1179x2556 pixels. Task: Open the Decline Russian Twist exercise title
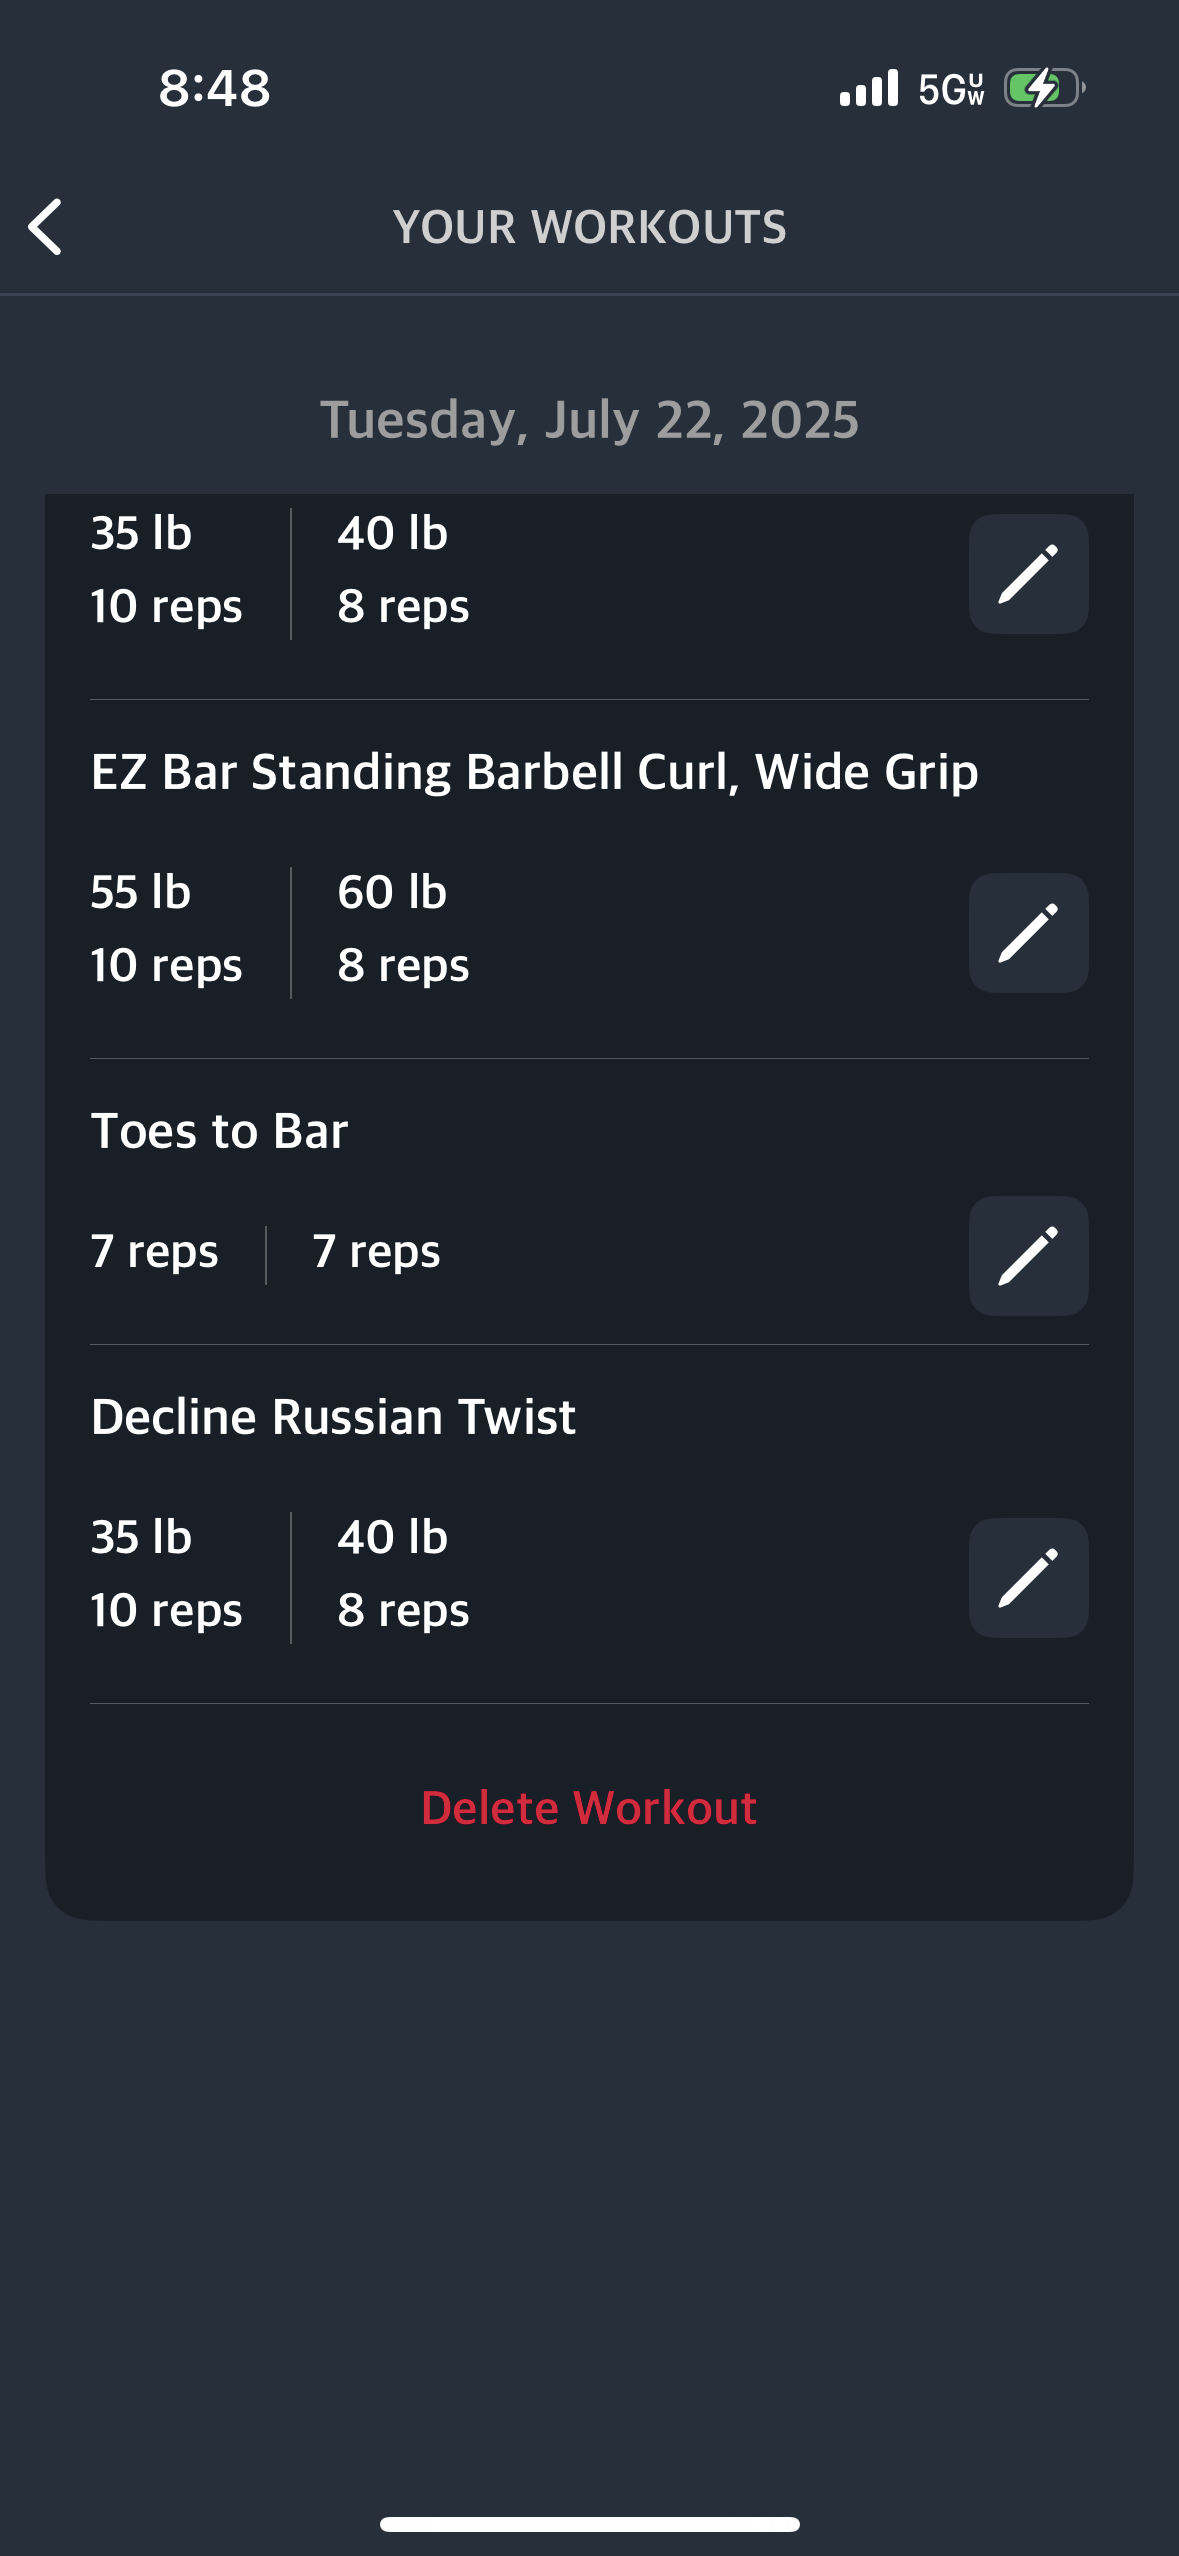[x=333, y=1417]
